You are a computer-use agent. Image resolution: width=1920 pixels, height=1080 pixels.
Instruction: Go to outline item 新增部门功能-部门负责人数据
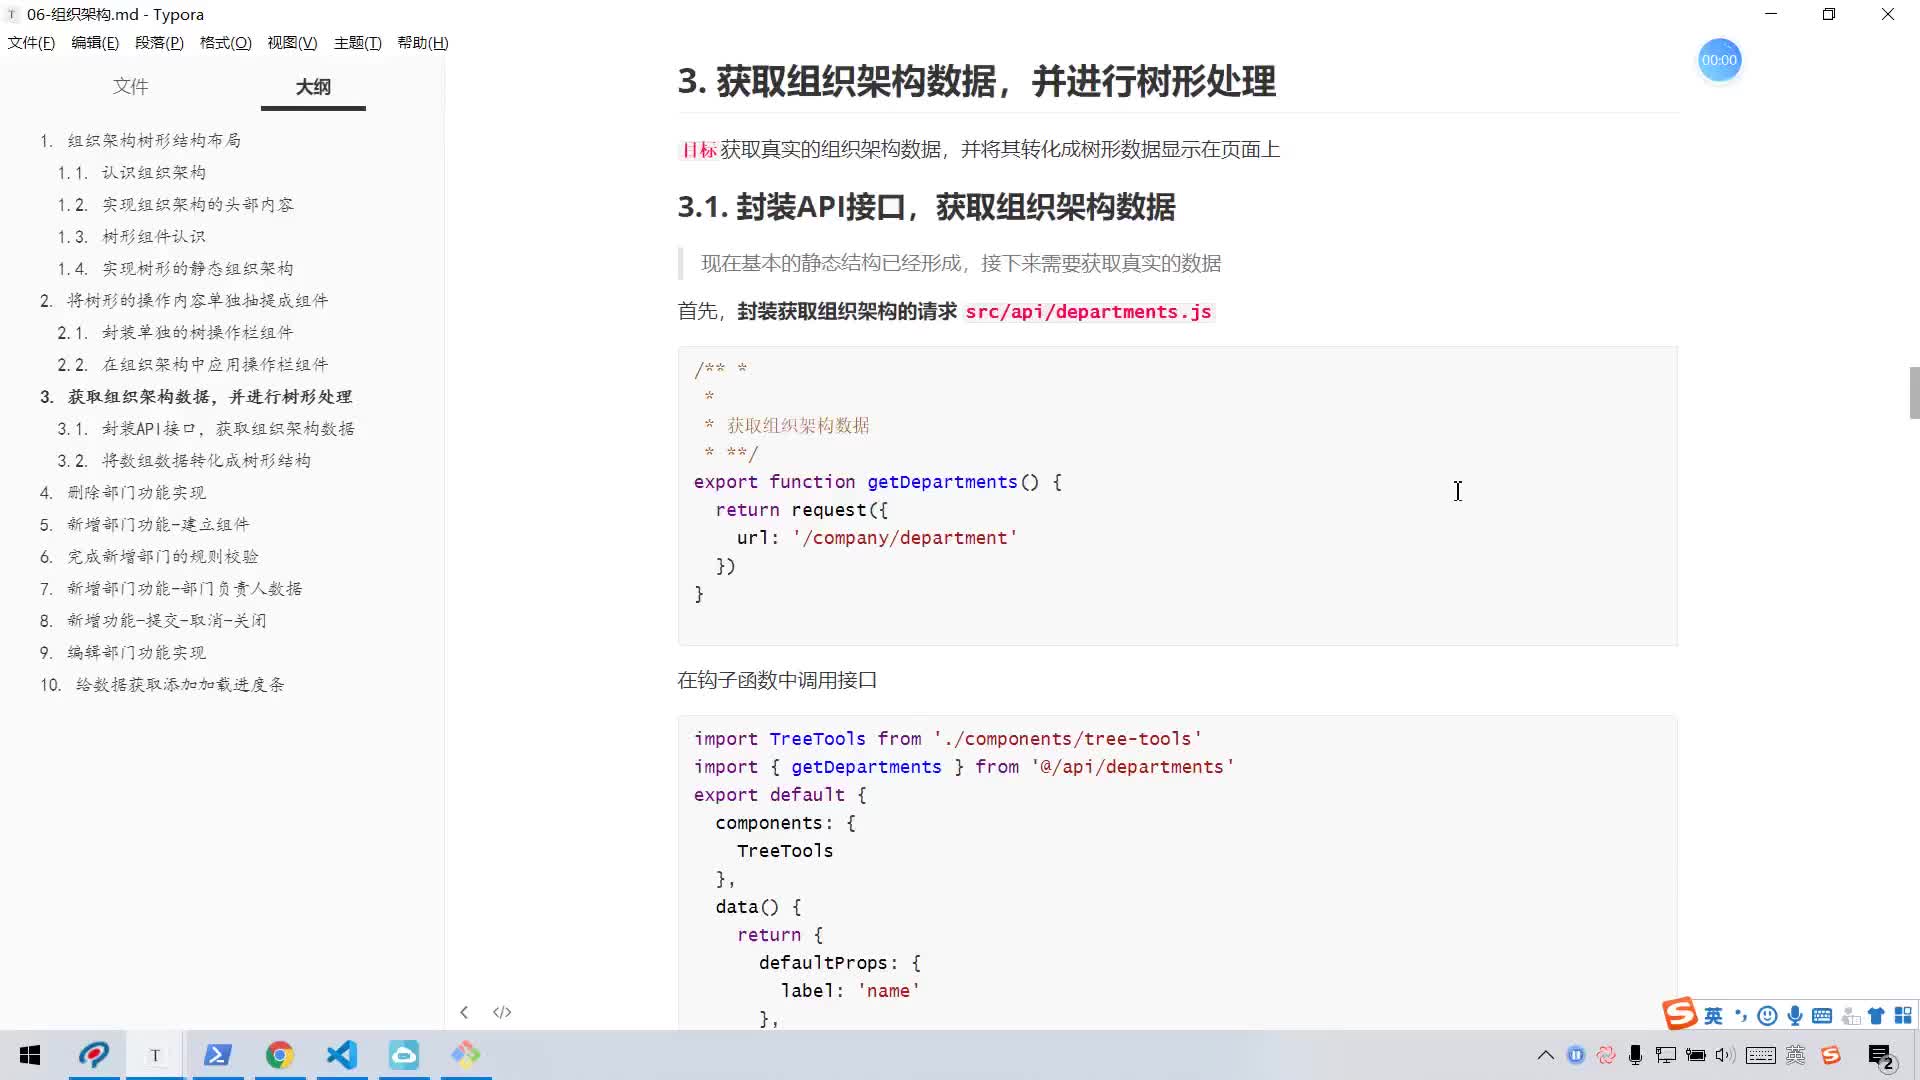pyautogui.click(x=185, y=589)
